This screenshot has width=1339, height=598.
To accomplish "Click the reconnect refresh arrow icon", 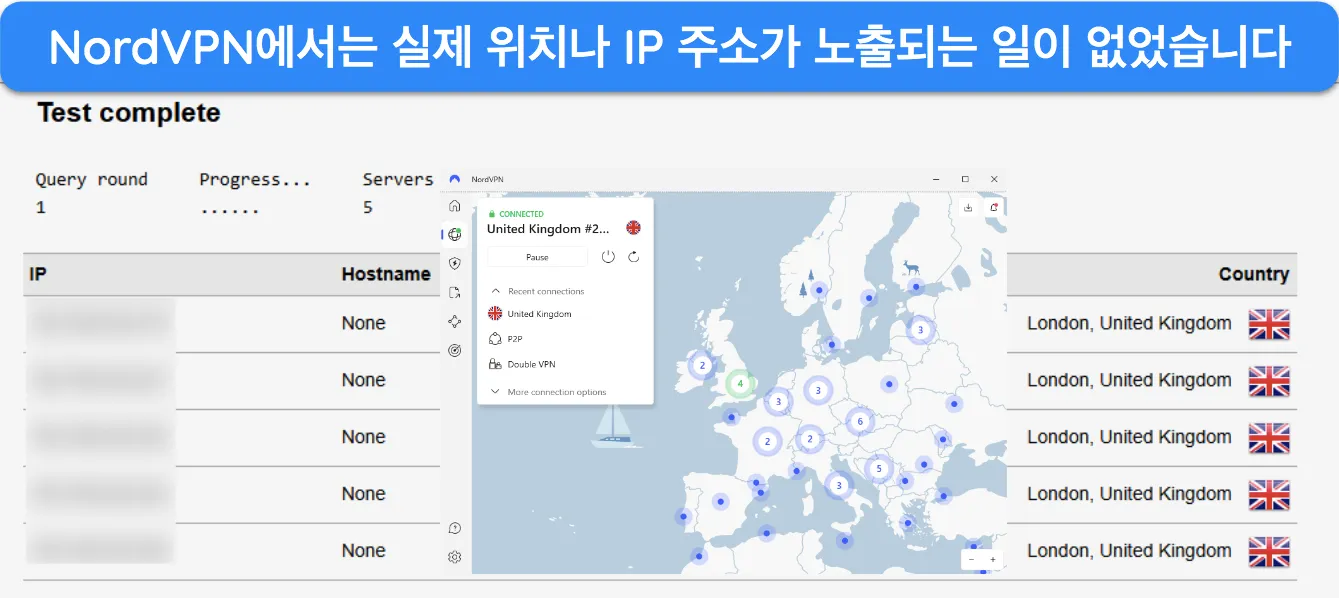I will pyautogui.click(x=634, y=257).
